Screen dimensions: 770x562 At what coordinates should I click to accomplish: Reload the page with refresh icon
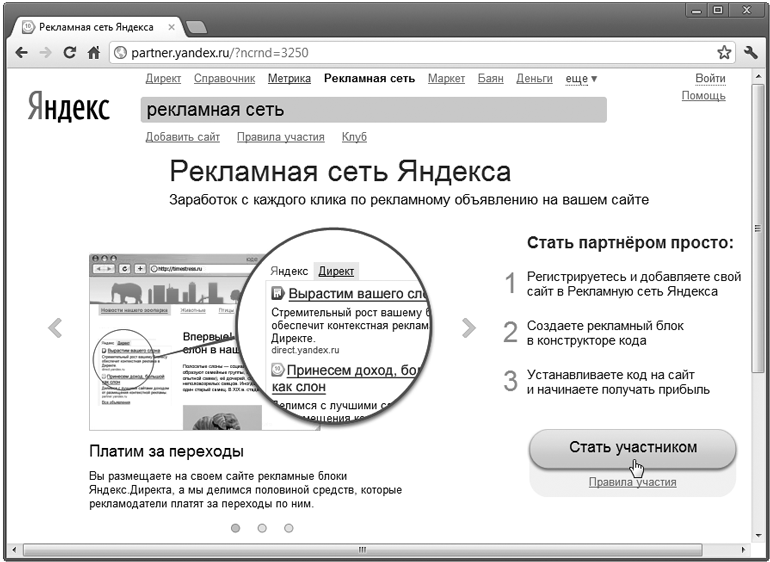pos(70,52)
